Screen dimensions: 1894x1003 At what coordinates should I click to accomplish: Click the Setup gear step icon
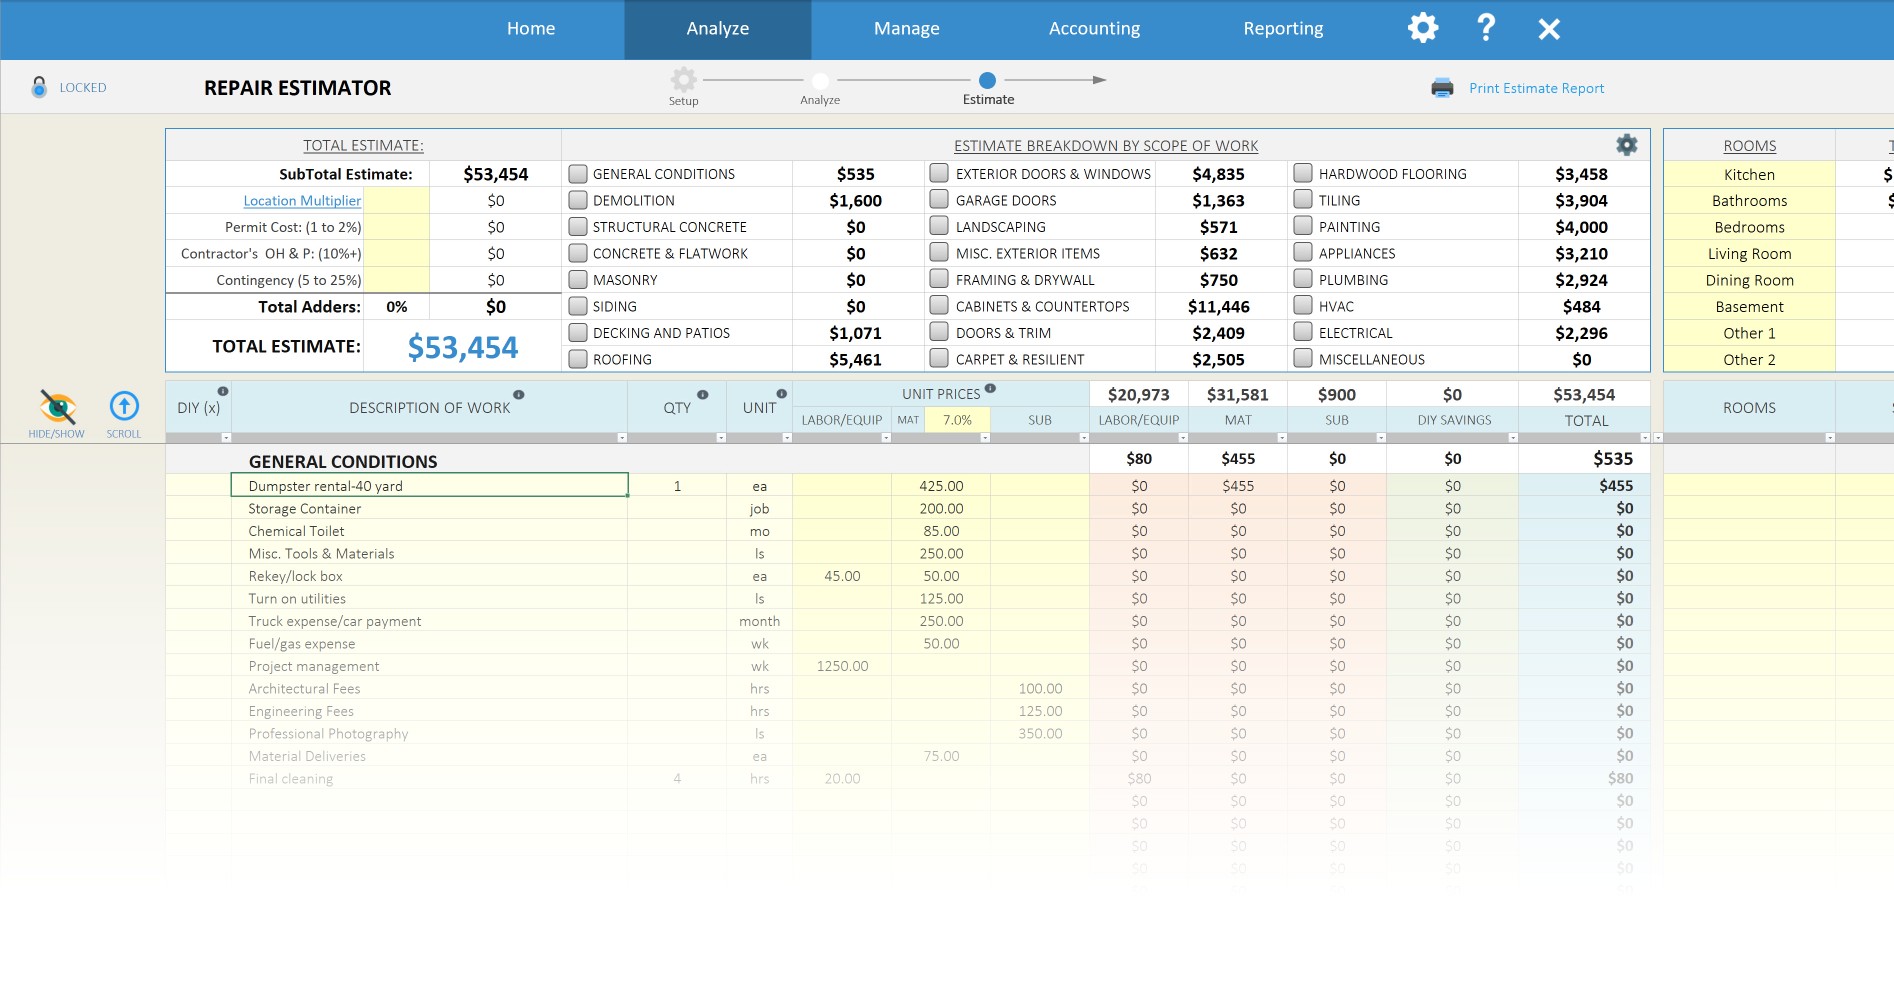pyautogui.click(x=684, y=80)
